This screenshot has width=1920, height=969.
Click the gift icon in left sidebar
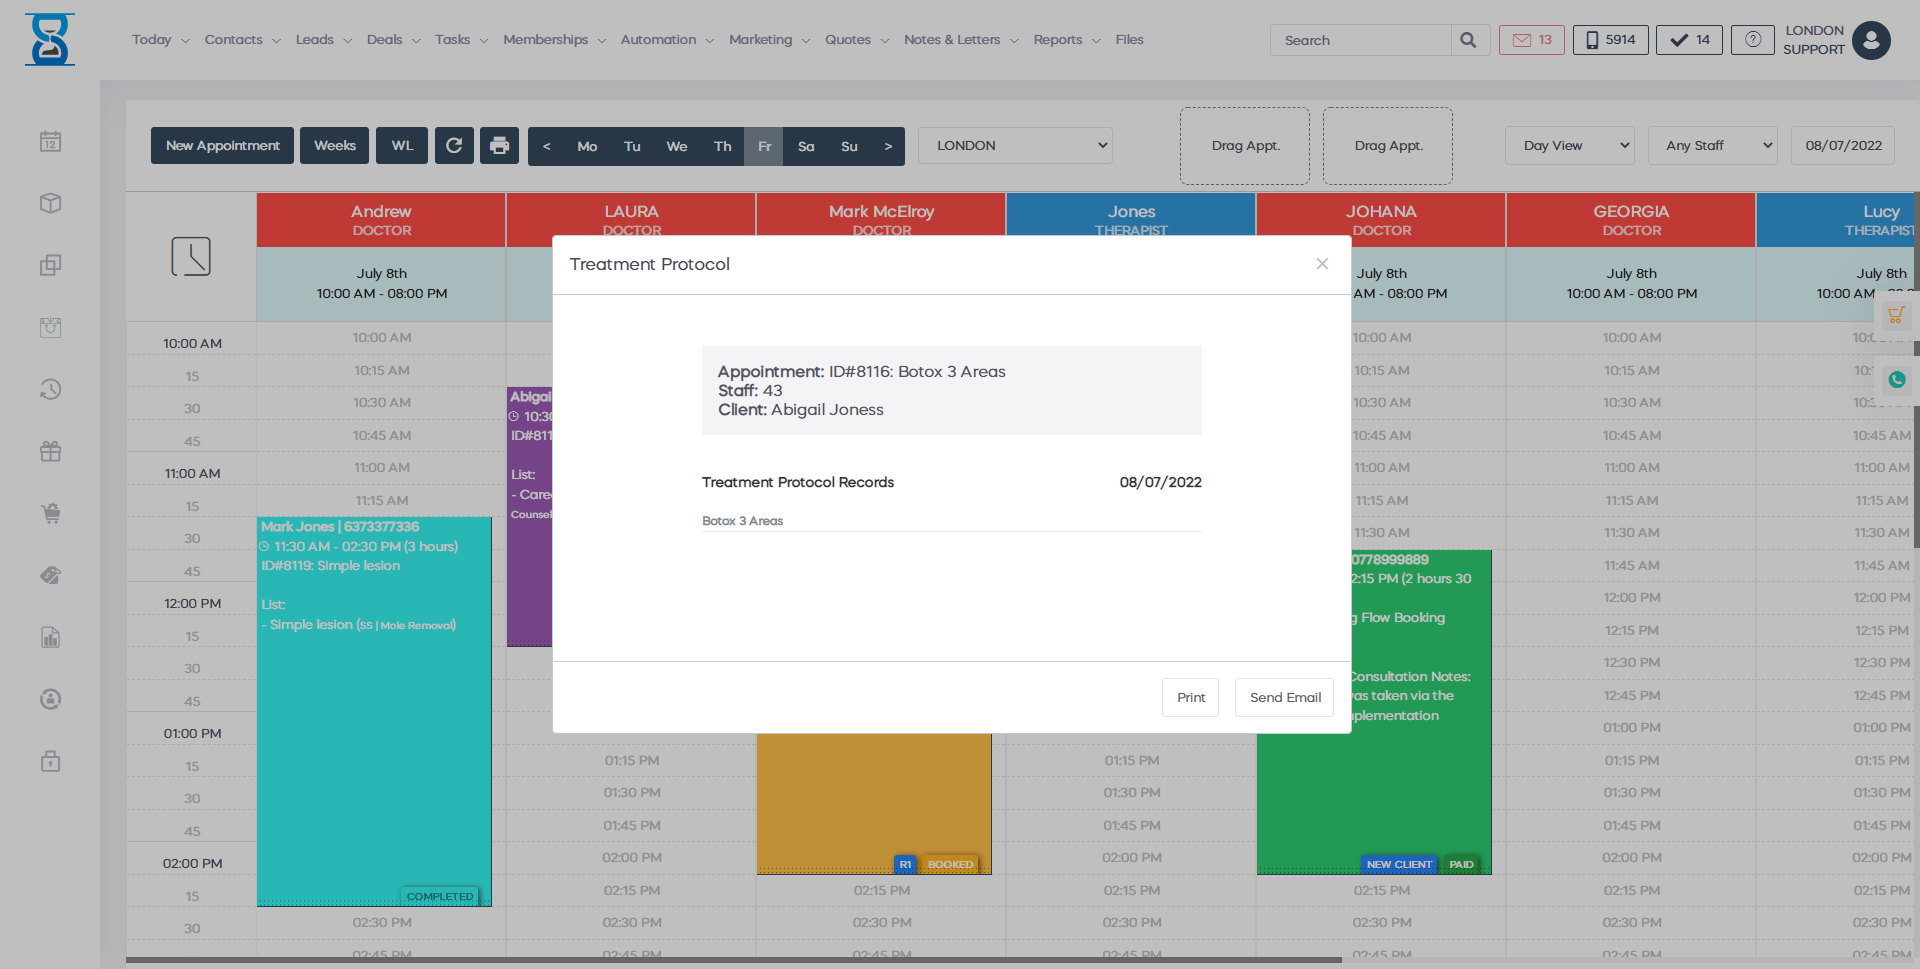coord(51,452)
